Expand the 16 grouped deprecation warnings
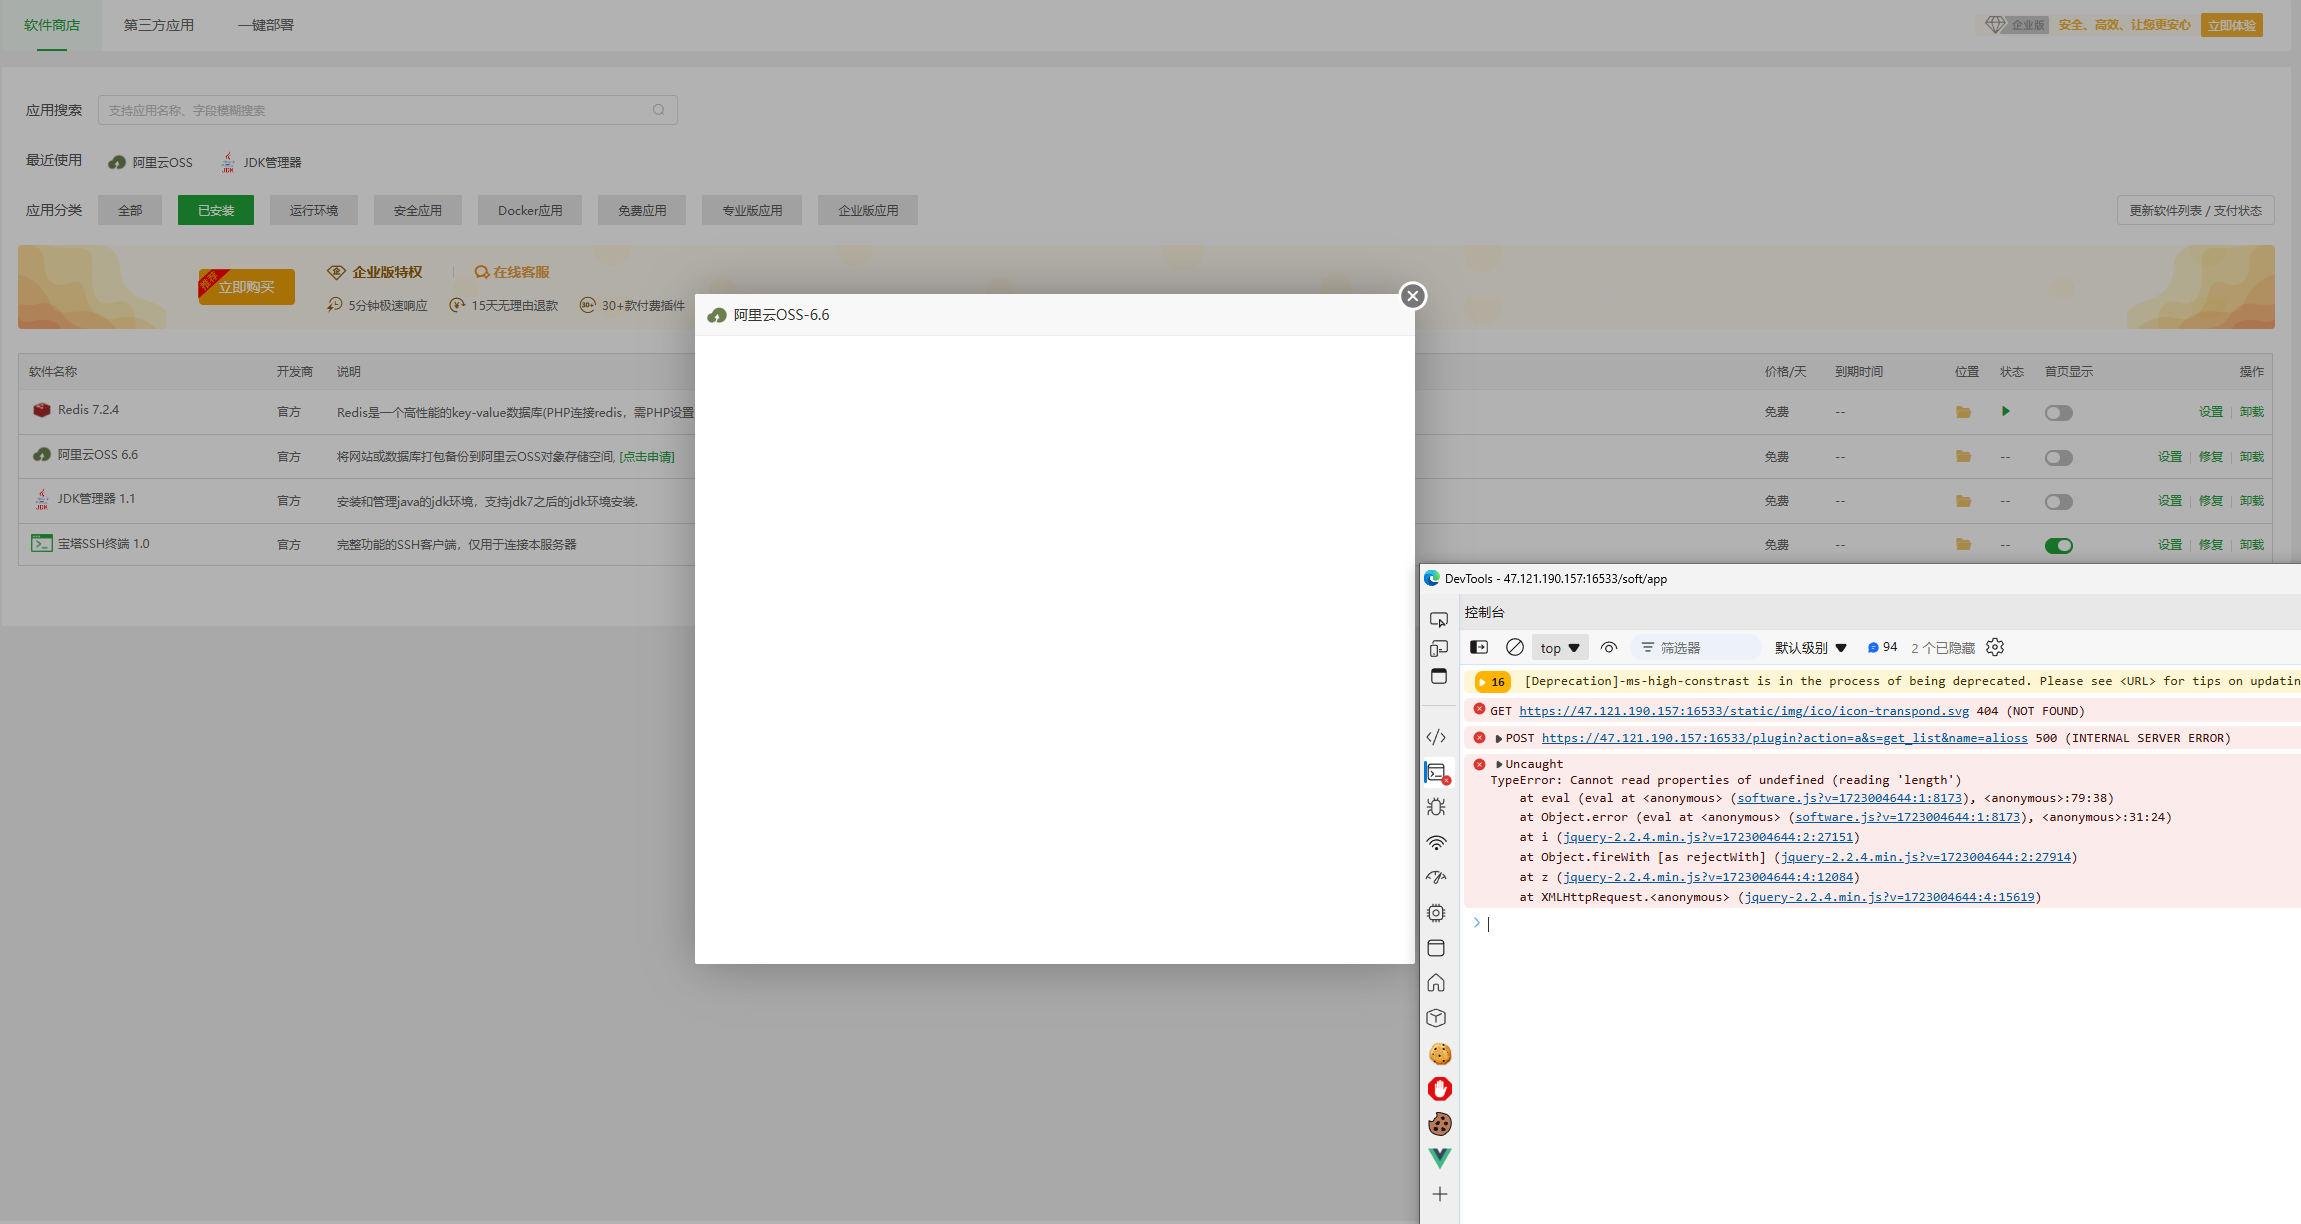Image resolution: width=2301 pixels, height=1224 pixels. click(x=1492, y=682)
